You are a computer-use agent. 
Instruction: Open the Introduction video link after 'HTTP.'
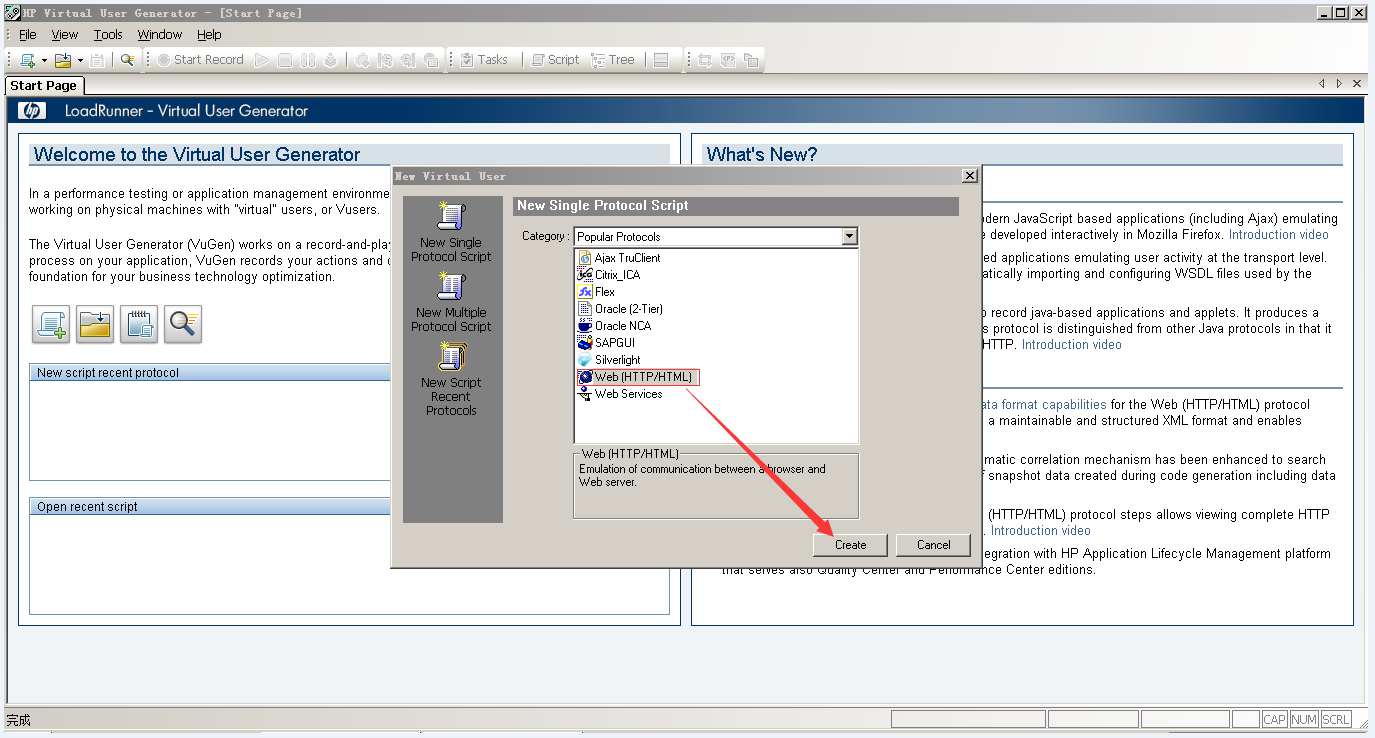point(1072,345)
